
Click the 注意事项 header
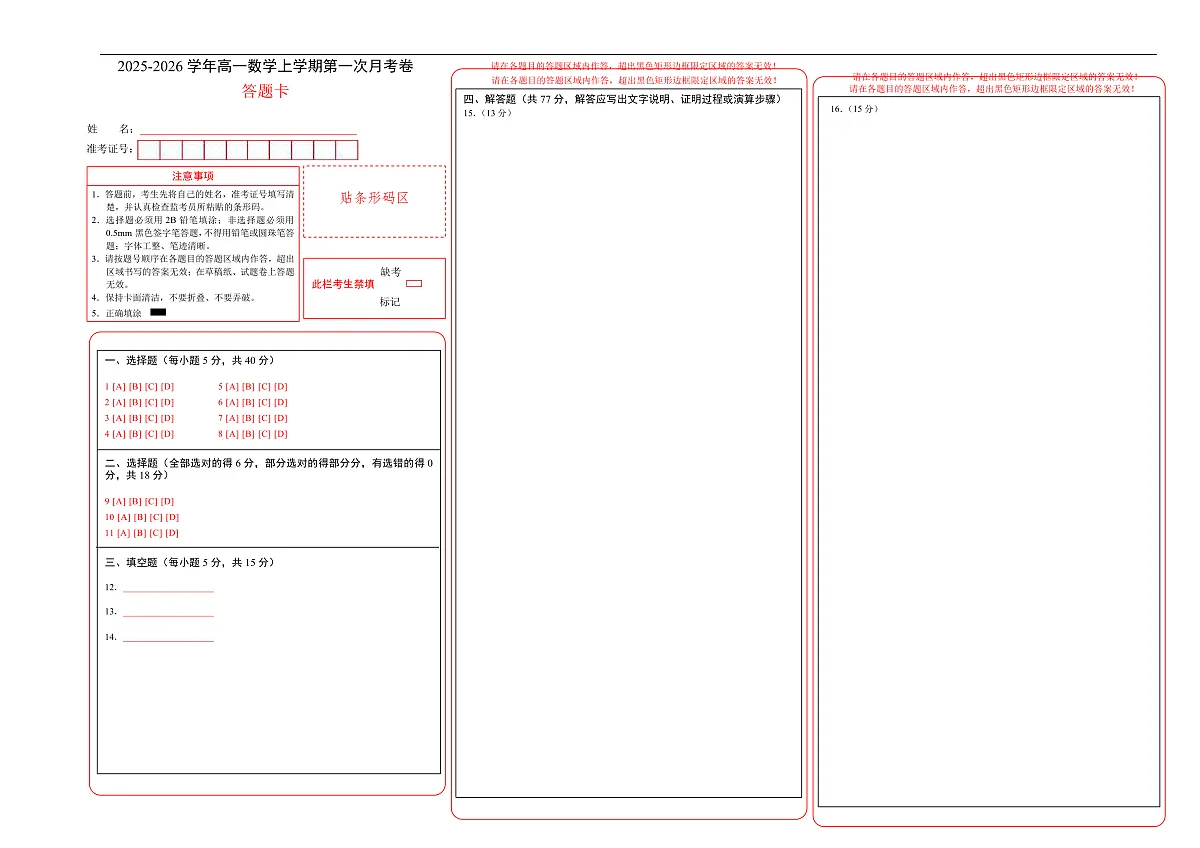point(193,176)
